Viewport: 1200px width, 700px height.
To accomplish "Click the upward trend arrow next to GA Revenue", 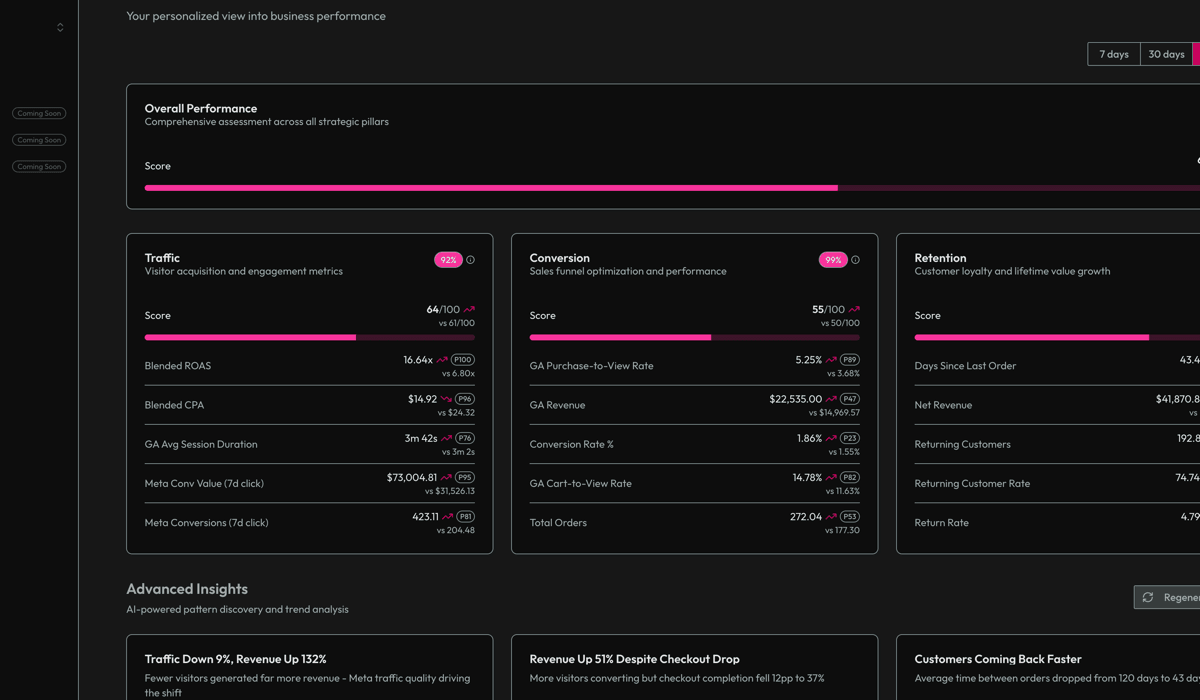I will [833, 398].
